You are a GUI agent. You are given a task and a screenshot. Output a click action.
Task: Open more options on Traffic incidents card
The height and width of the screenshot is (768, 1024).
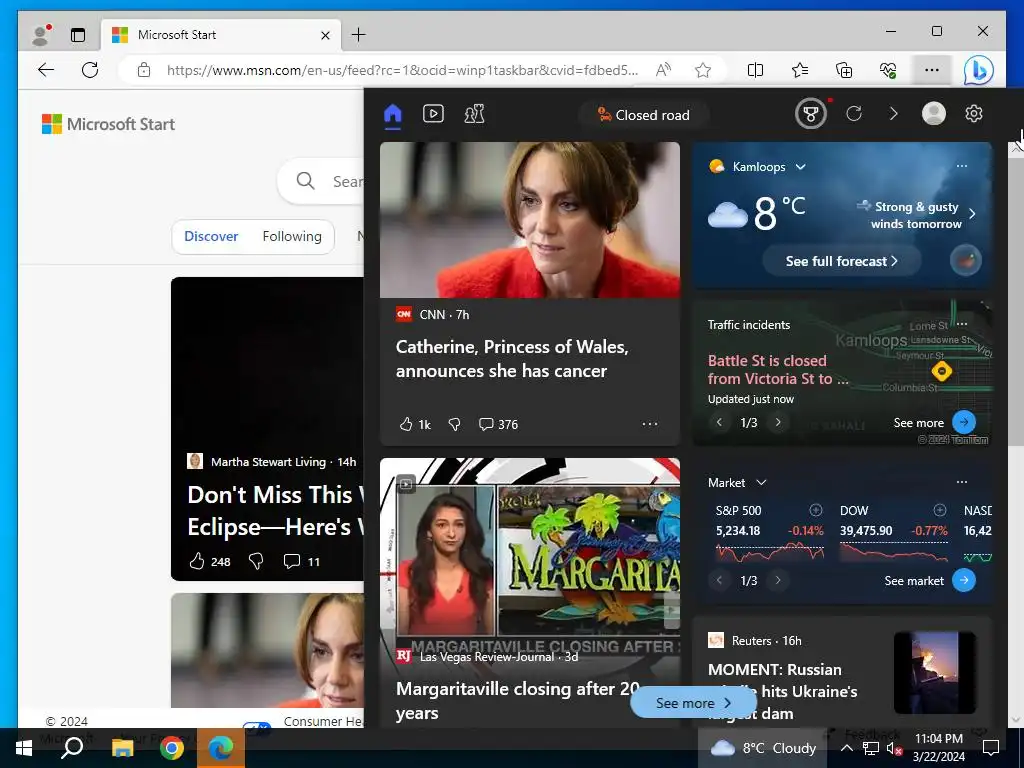pos(961,324)
